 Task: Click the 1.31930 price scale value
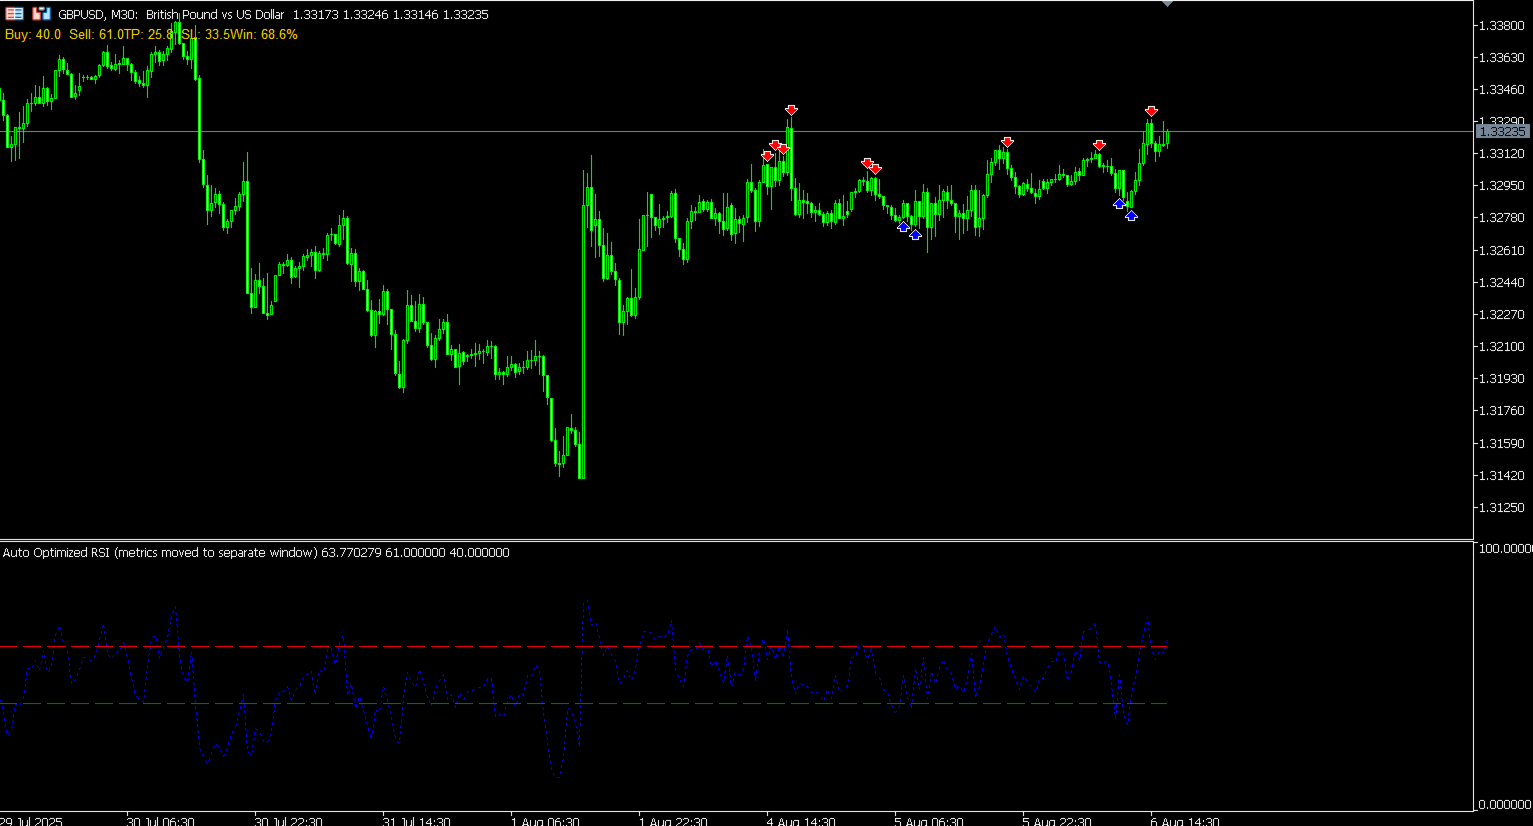[1501, 378]
